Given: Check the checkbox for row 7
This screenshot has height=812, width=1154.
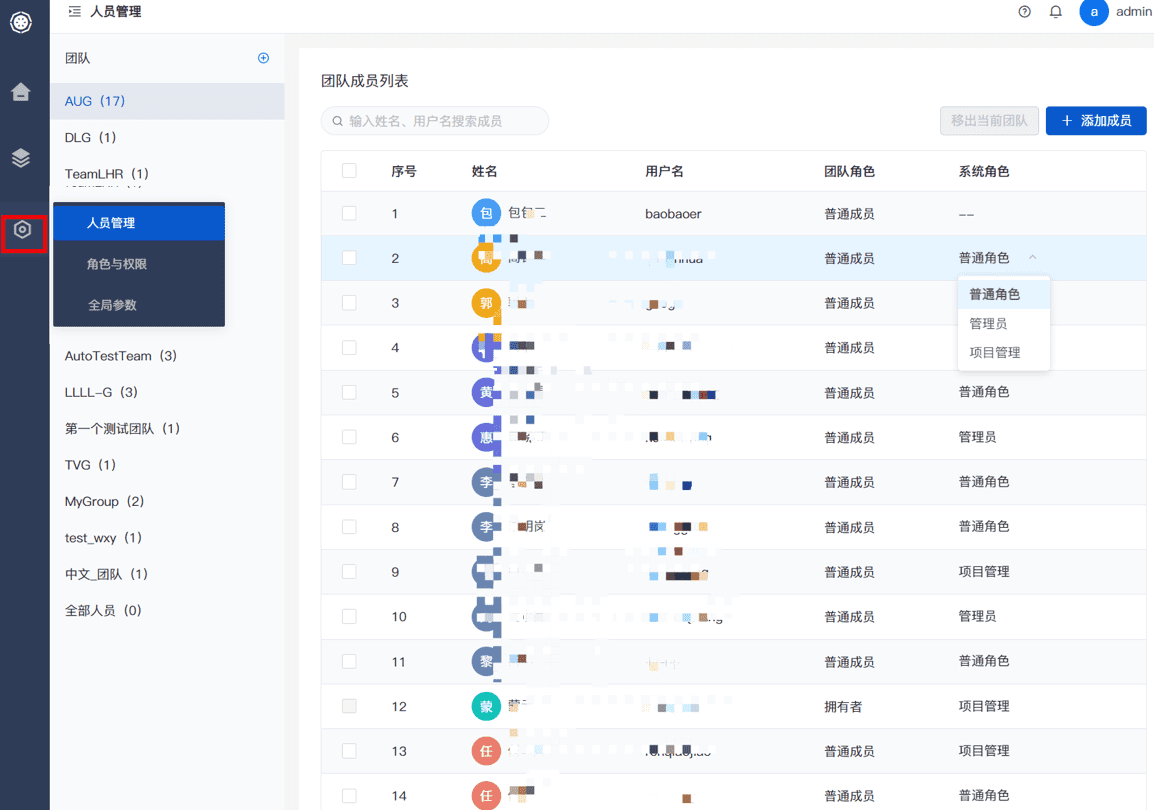Looking at the screenshot, I should pyautogui.click(x=350, y=482).
